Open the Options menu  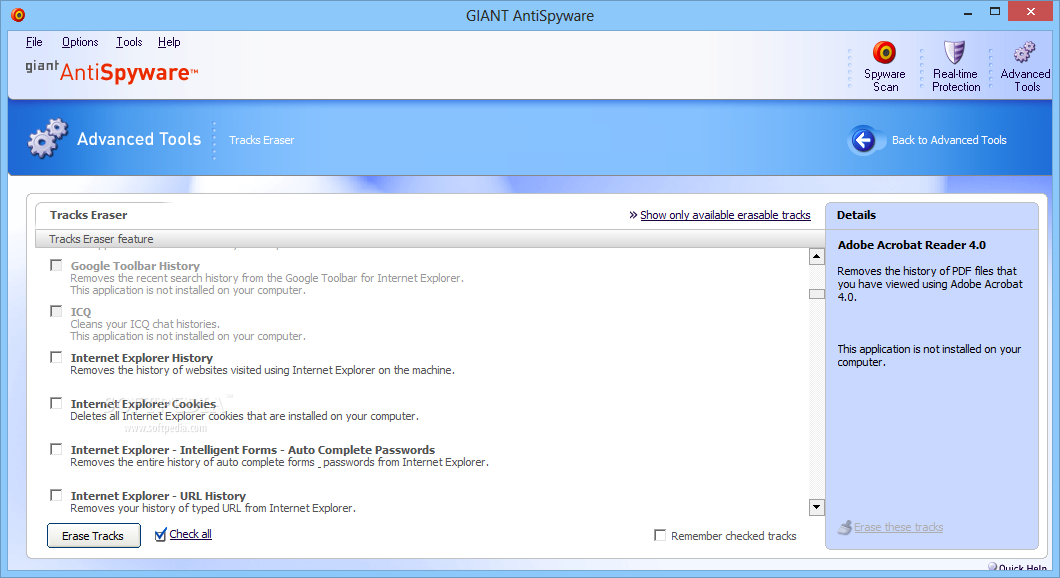(x=80, y=42)
